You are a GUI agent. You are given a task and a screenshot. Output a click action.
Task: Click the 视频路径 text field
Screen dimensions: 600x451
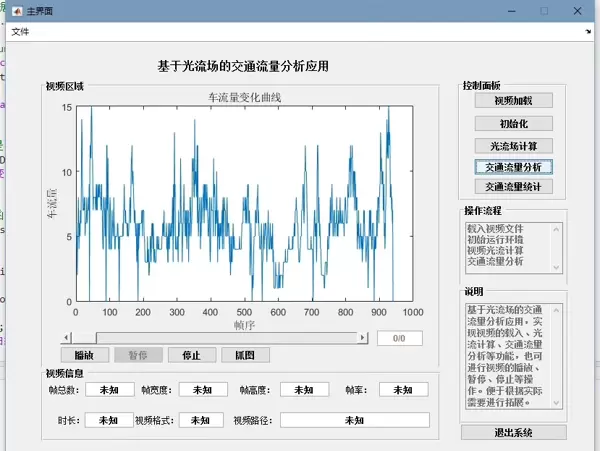click(x=354, y=421)
